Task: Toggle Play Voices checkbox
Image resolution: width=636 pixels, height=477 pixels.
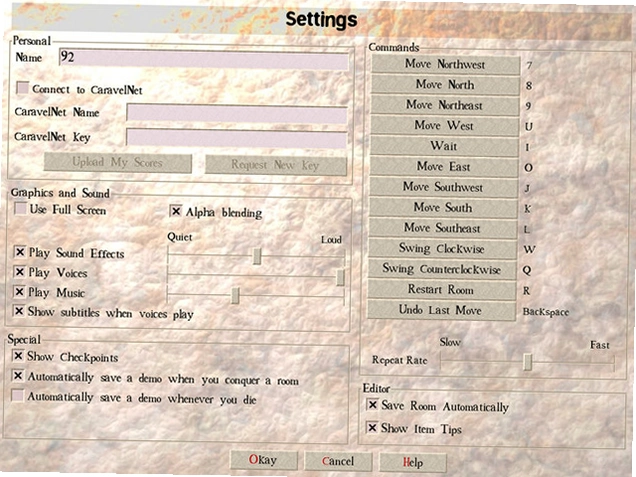Action: [19, 271]
